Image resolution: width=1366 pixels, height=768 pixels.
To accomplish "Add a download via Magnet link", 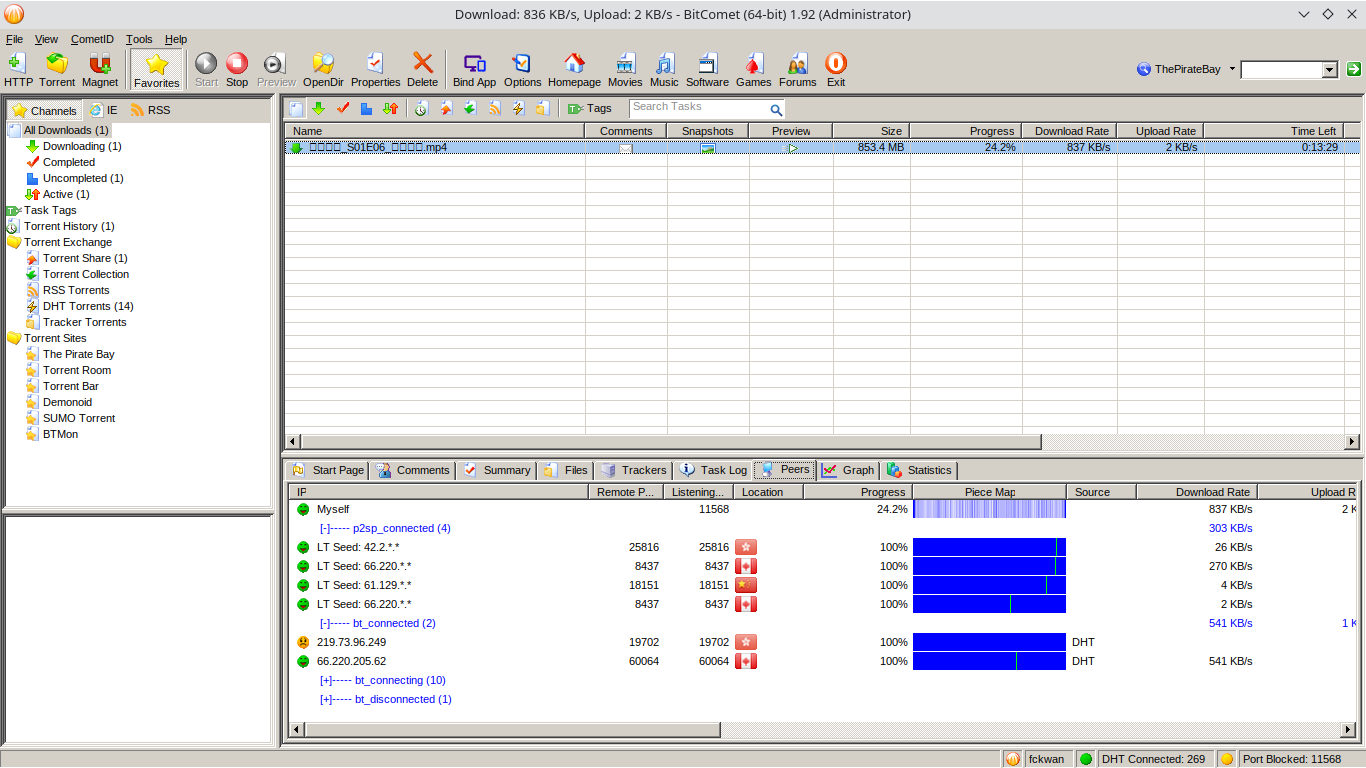I will (100, 69).
